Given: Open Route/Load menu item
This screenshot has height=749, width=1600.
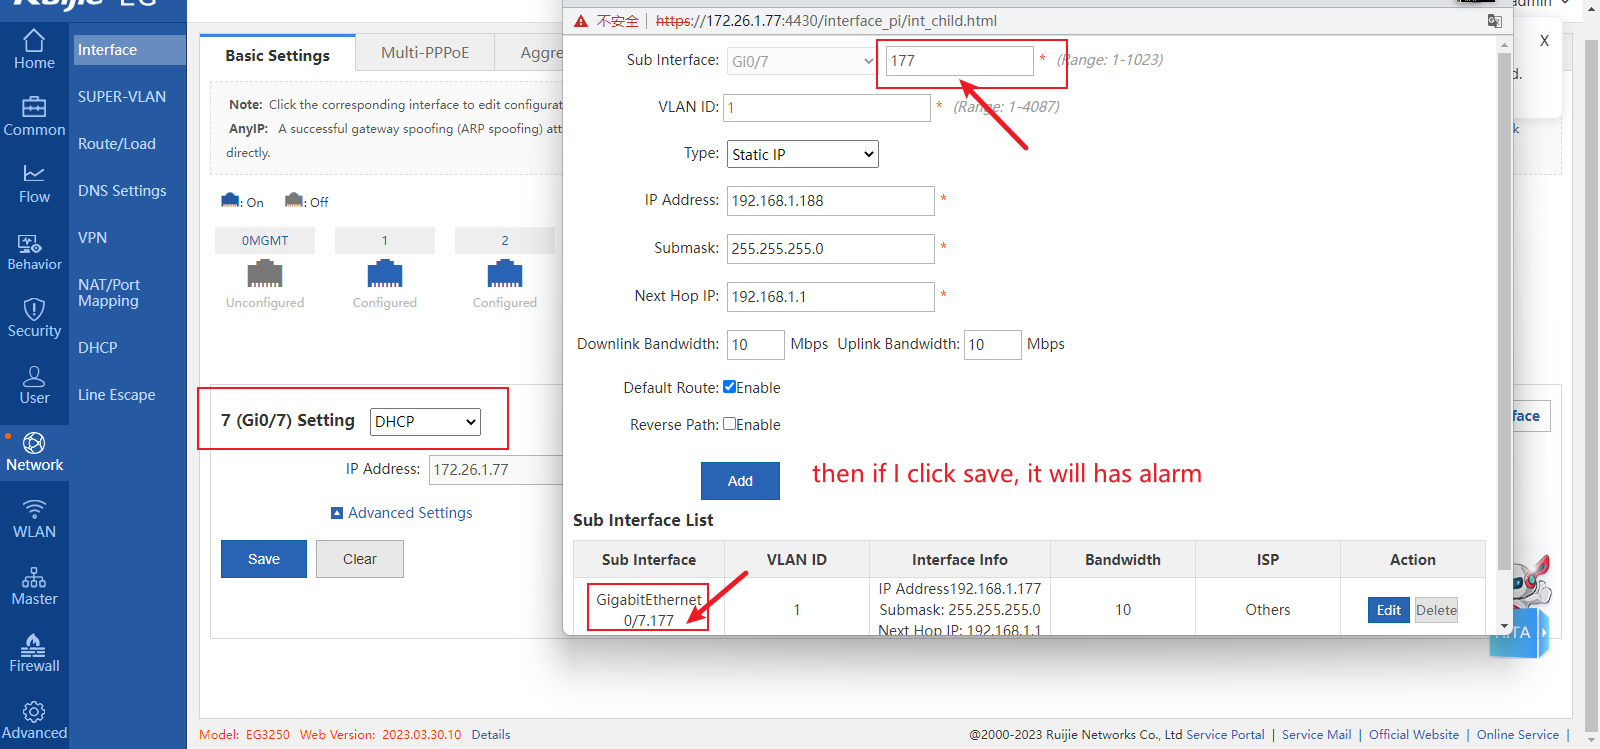Looking at the screenshot, I should pyautogui.click(x=117, y=144).
